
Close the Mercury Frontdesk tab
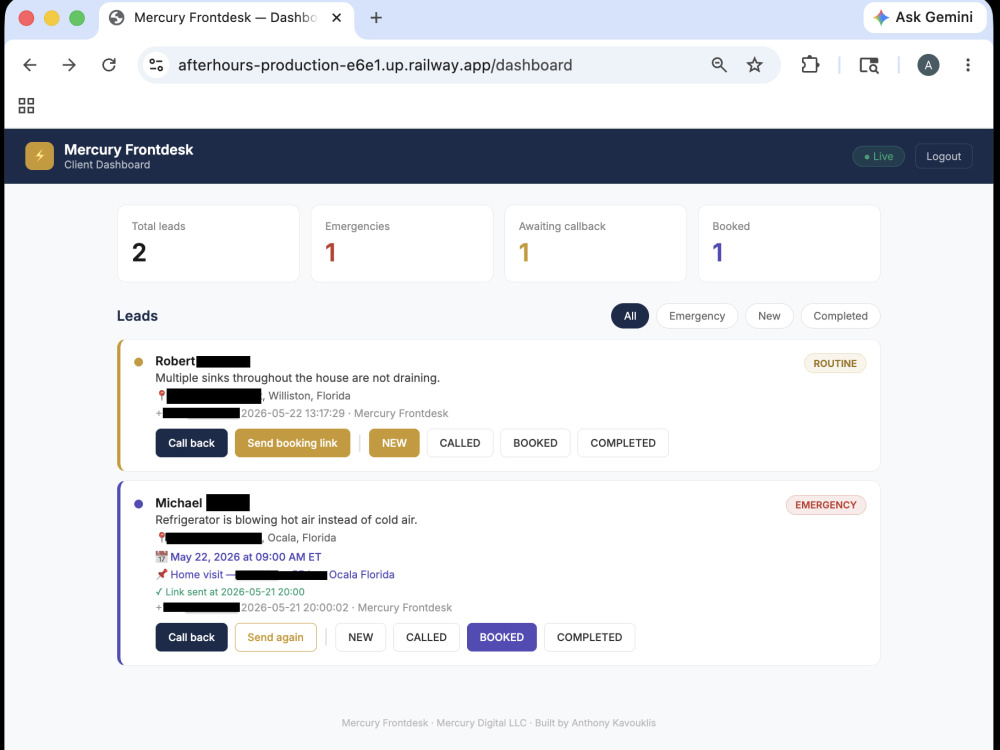[337, 18]
